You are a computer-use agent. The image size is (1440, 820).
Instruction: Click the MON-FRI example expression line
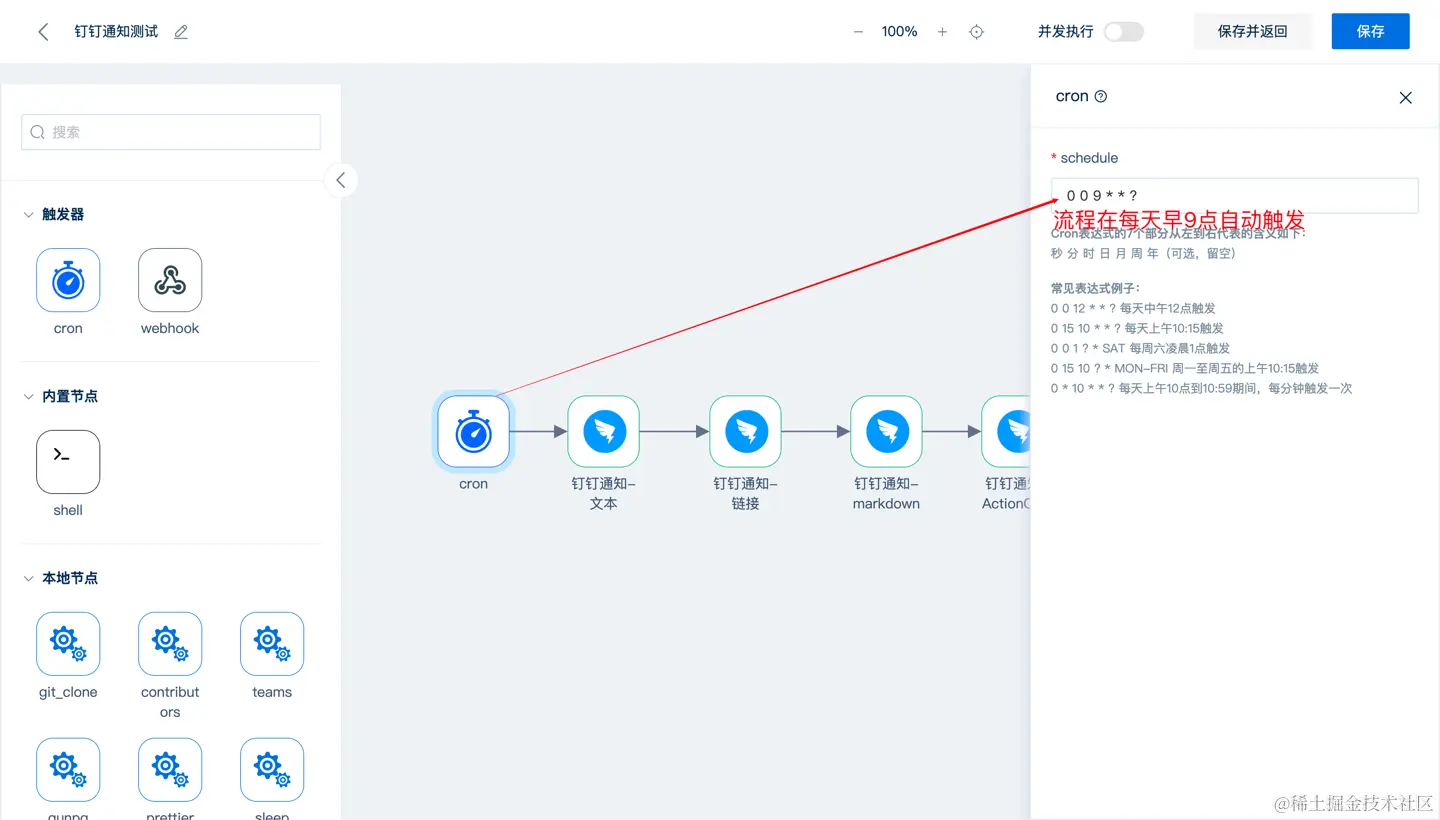1185,368
